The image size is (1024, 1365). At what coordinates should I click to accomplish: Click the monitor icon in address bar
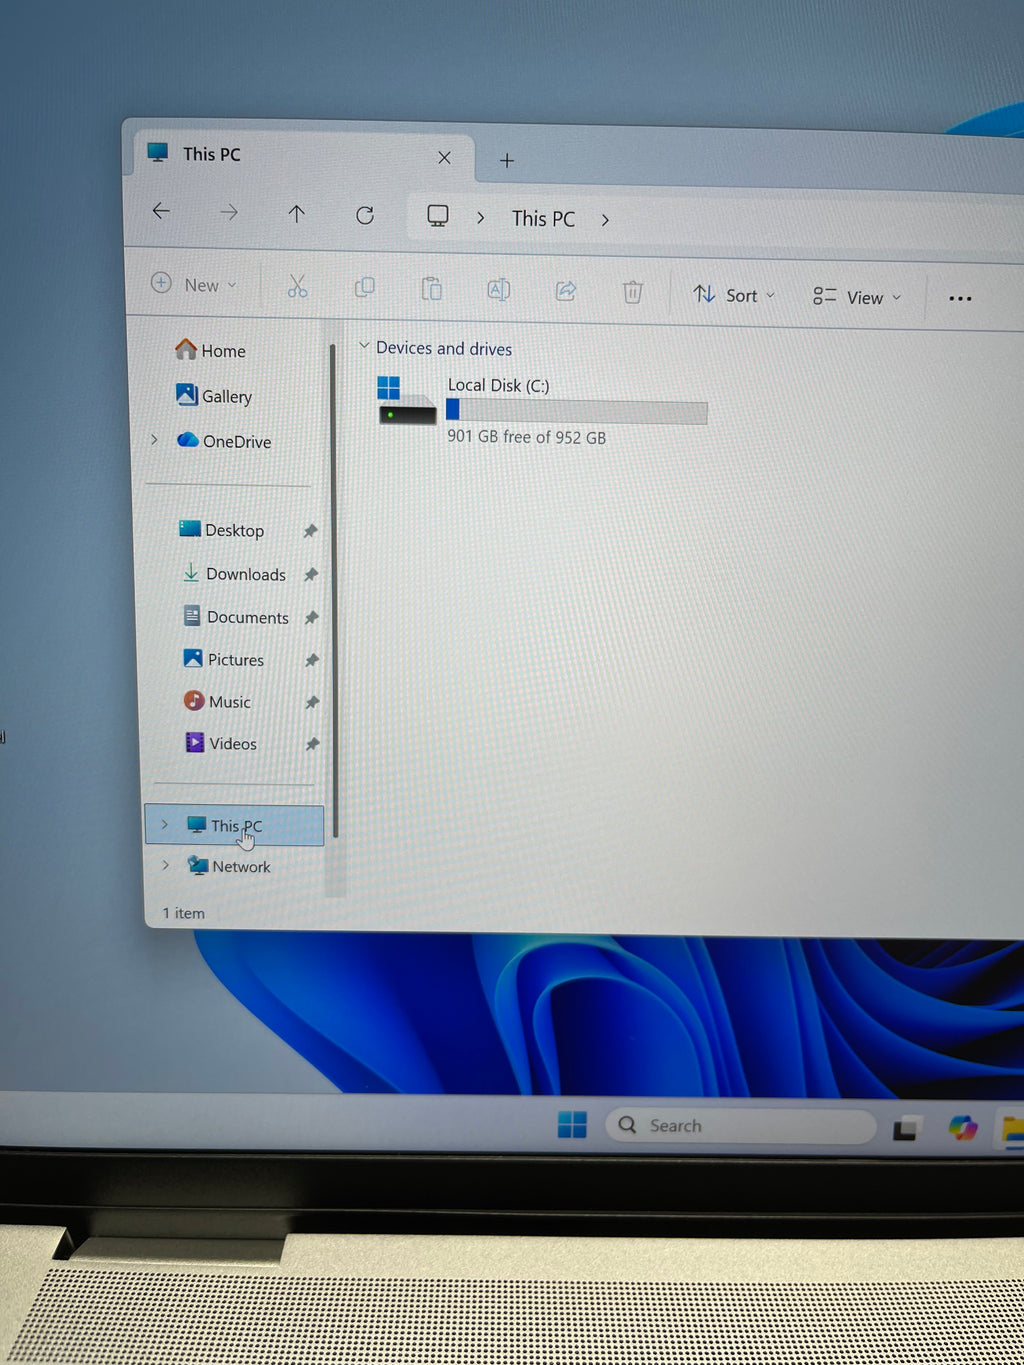click(438, 216)
